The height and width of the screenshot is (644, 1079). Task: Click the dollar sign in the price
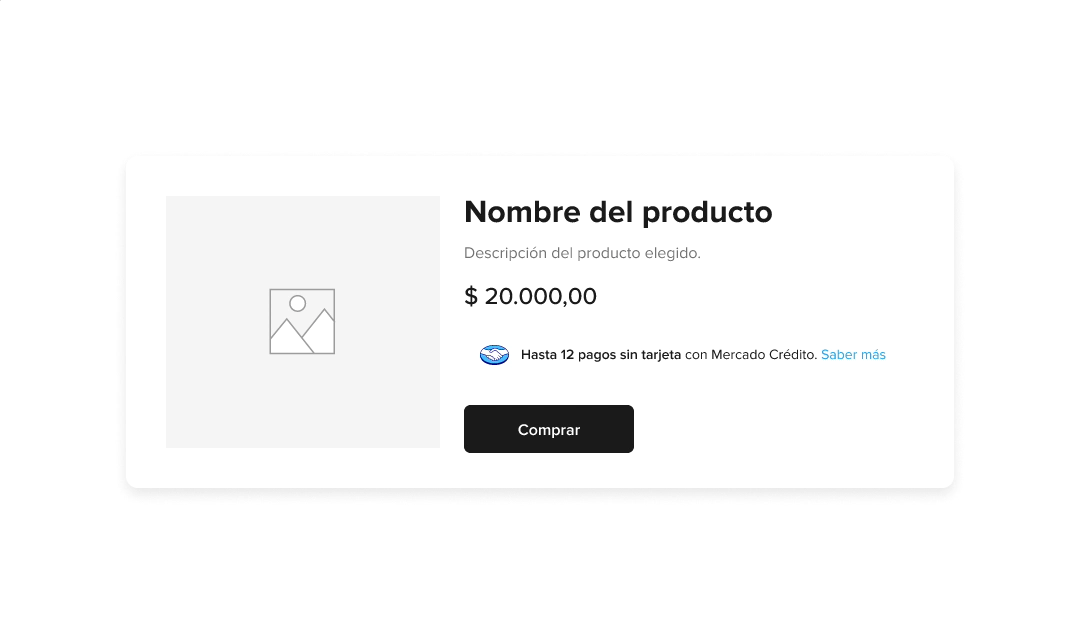[471, 297]
